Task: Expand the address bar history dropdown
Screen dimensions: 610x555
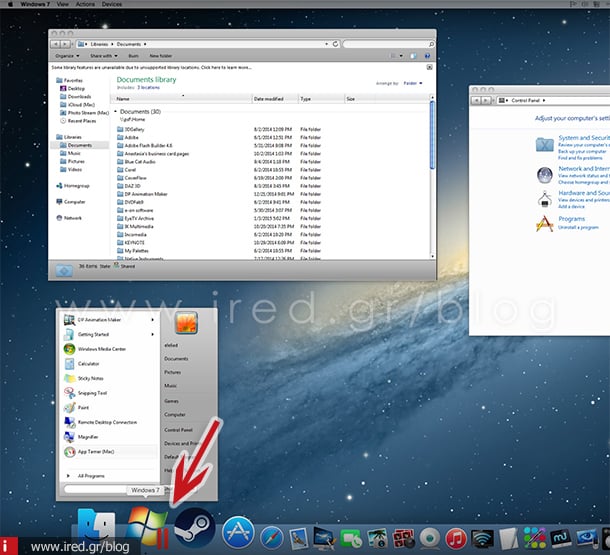Action: coord(326,44)
